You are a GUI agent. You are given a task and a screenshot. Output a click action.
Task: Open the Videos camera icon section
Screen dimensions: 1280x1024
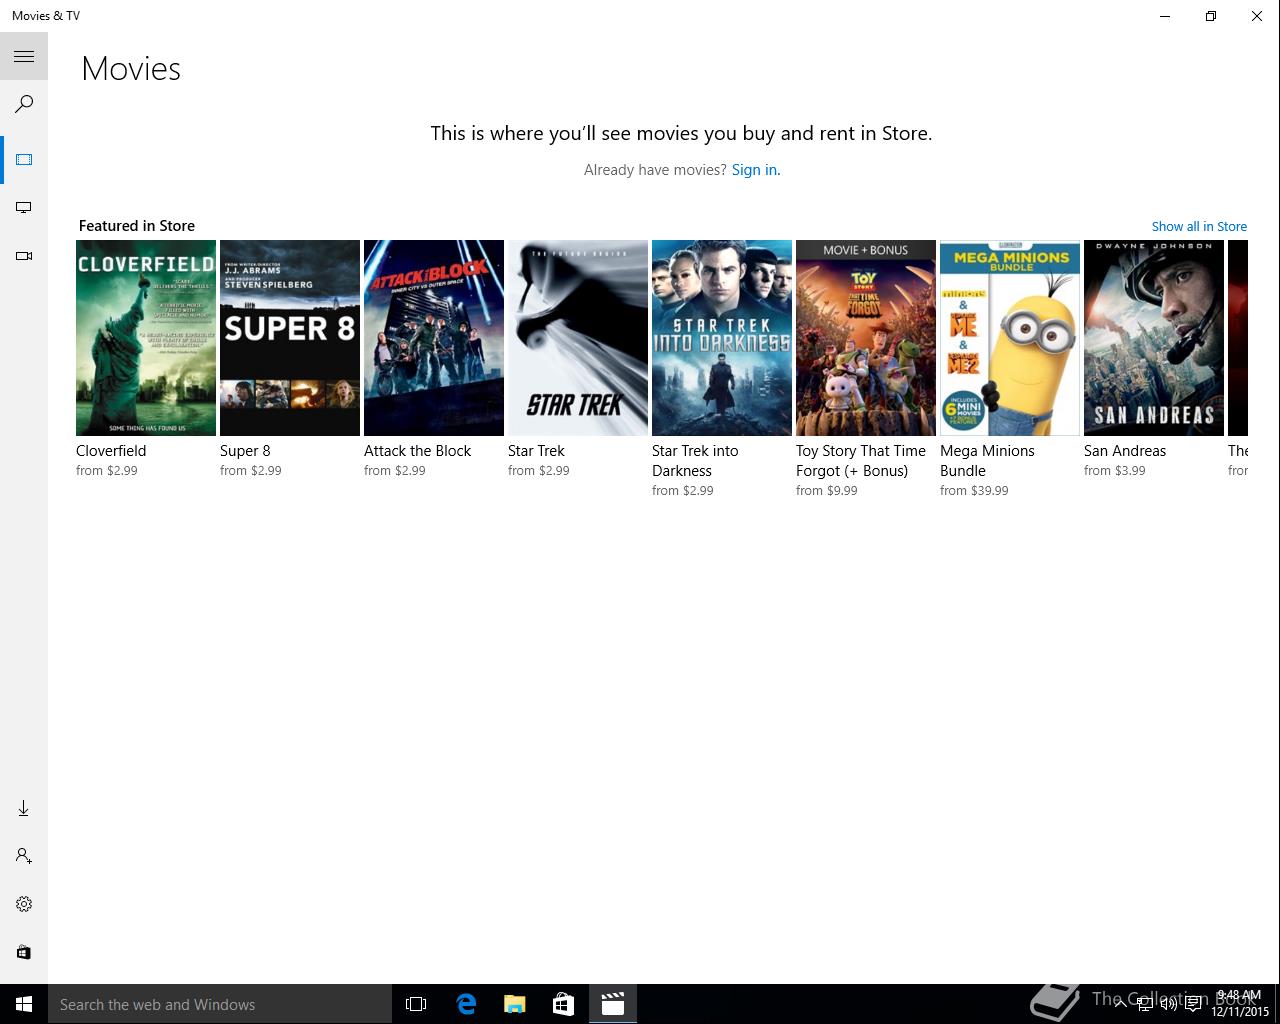click(x=24, y=256)
